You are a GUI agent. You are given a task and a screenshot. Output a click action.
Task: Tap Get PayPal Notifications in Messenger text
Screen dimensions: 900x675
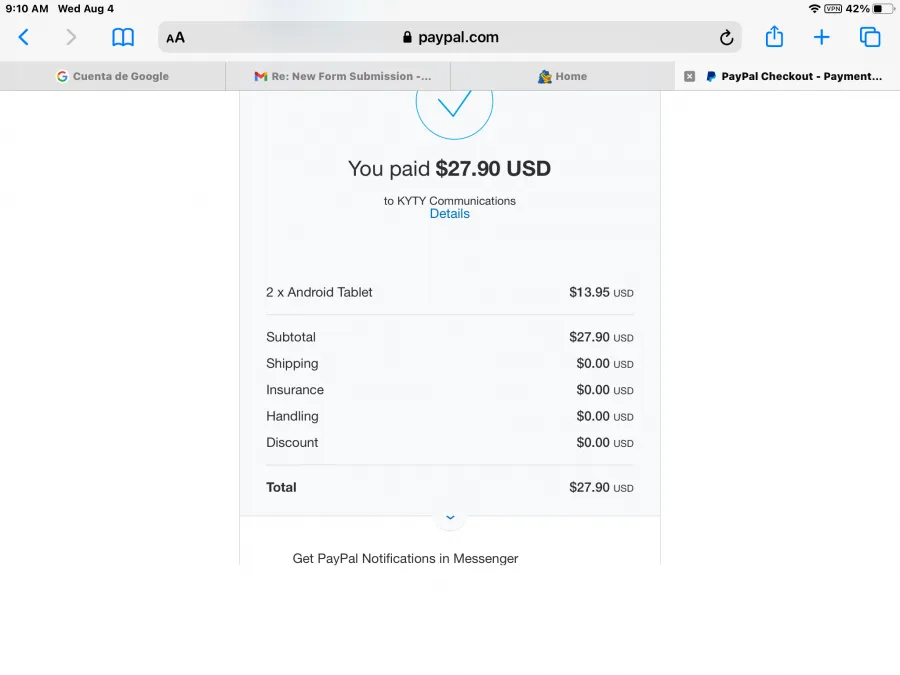click(405, 558)
